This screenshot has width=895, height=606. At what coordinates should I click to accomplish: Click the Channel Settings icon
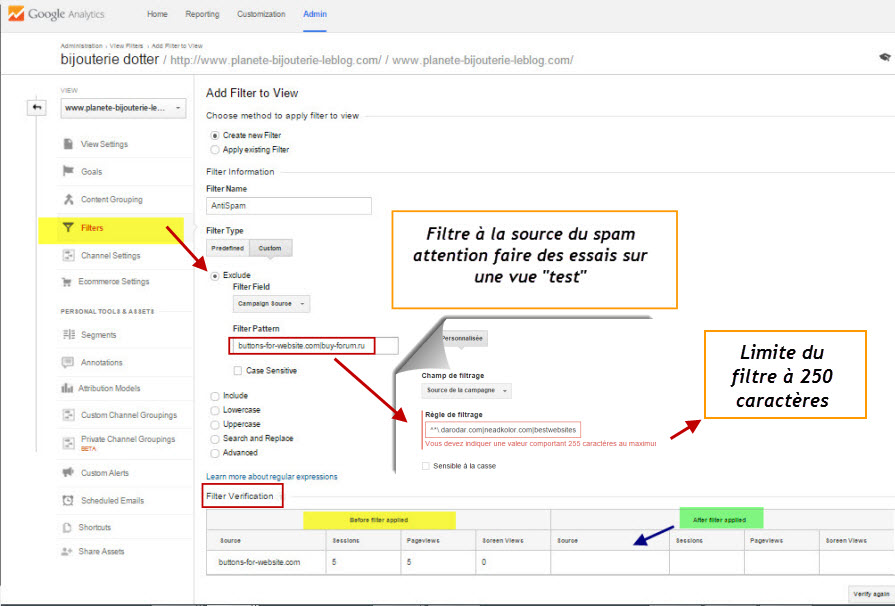[x=68, y=255]
